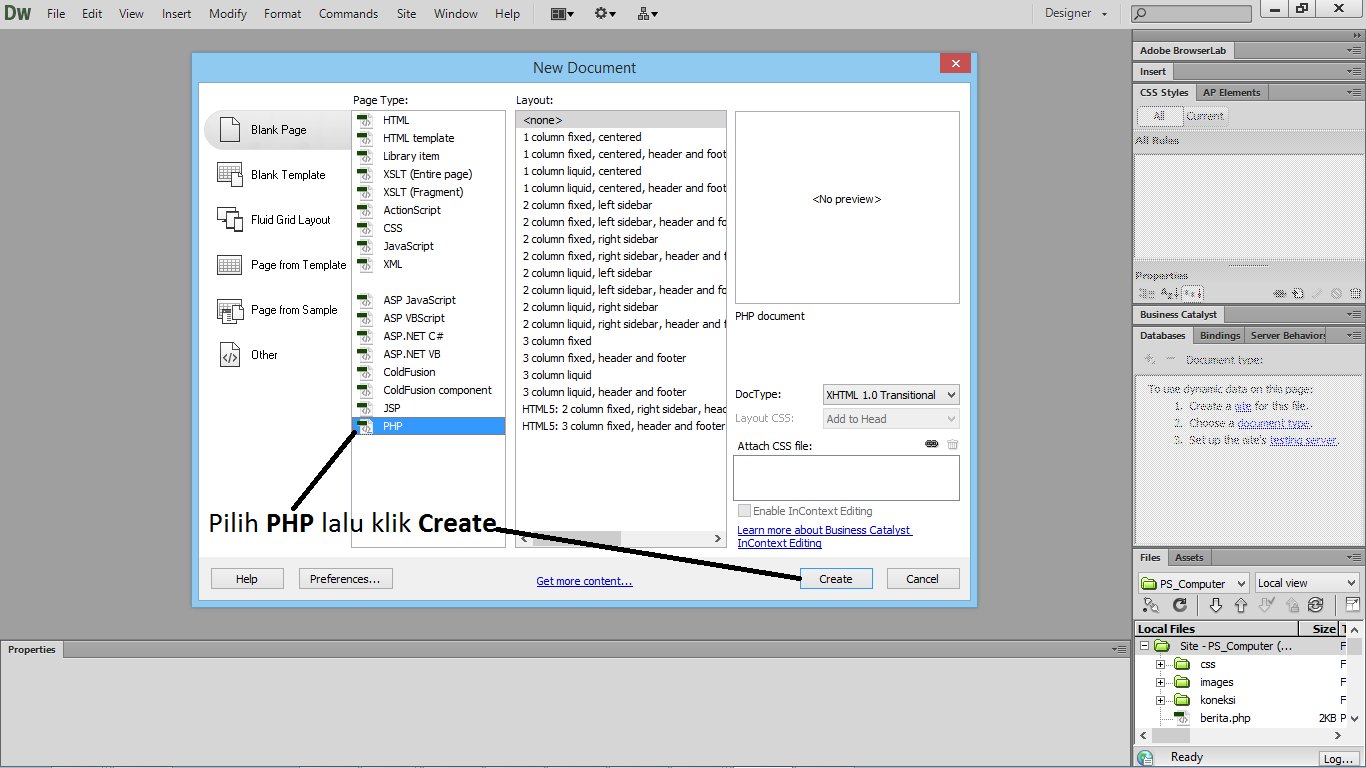
Task: Select the ColdFusion component page type
Action: pos(428,390)
